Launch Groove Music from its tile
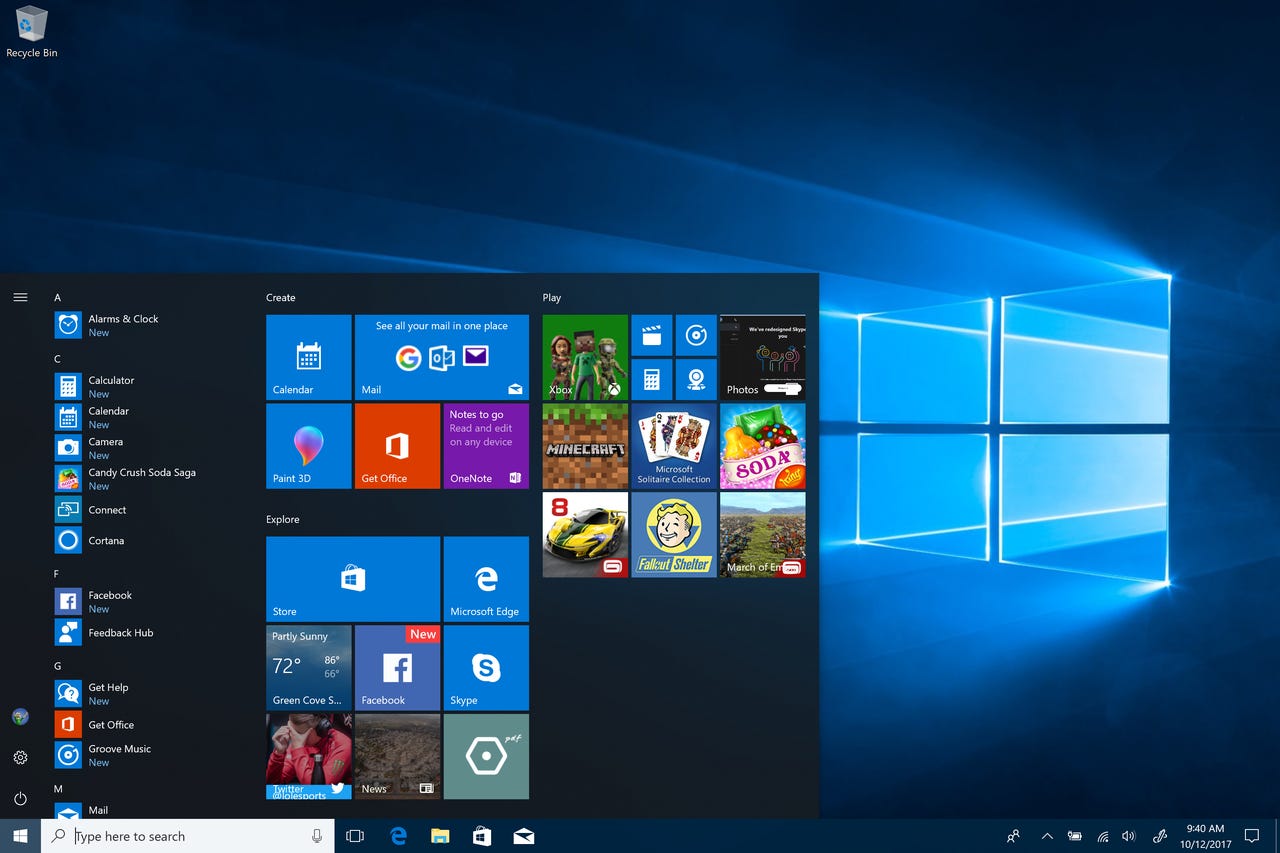 pyautogui.click(x=696, y=335)
